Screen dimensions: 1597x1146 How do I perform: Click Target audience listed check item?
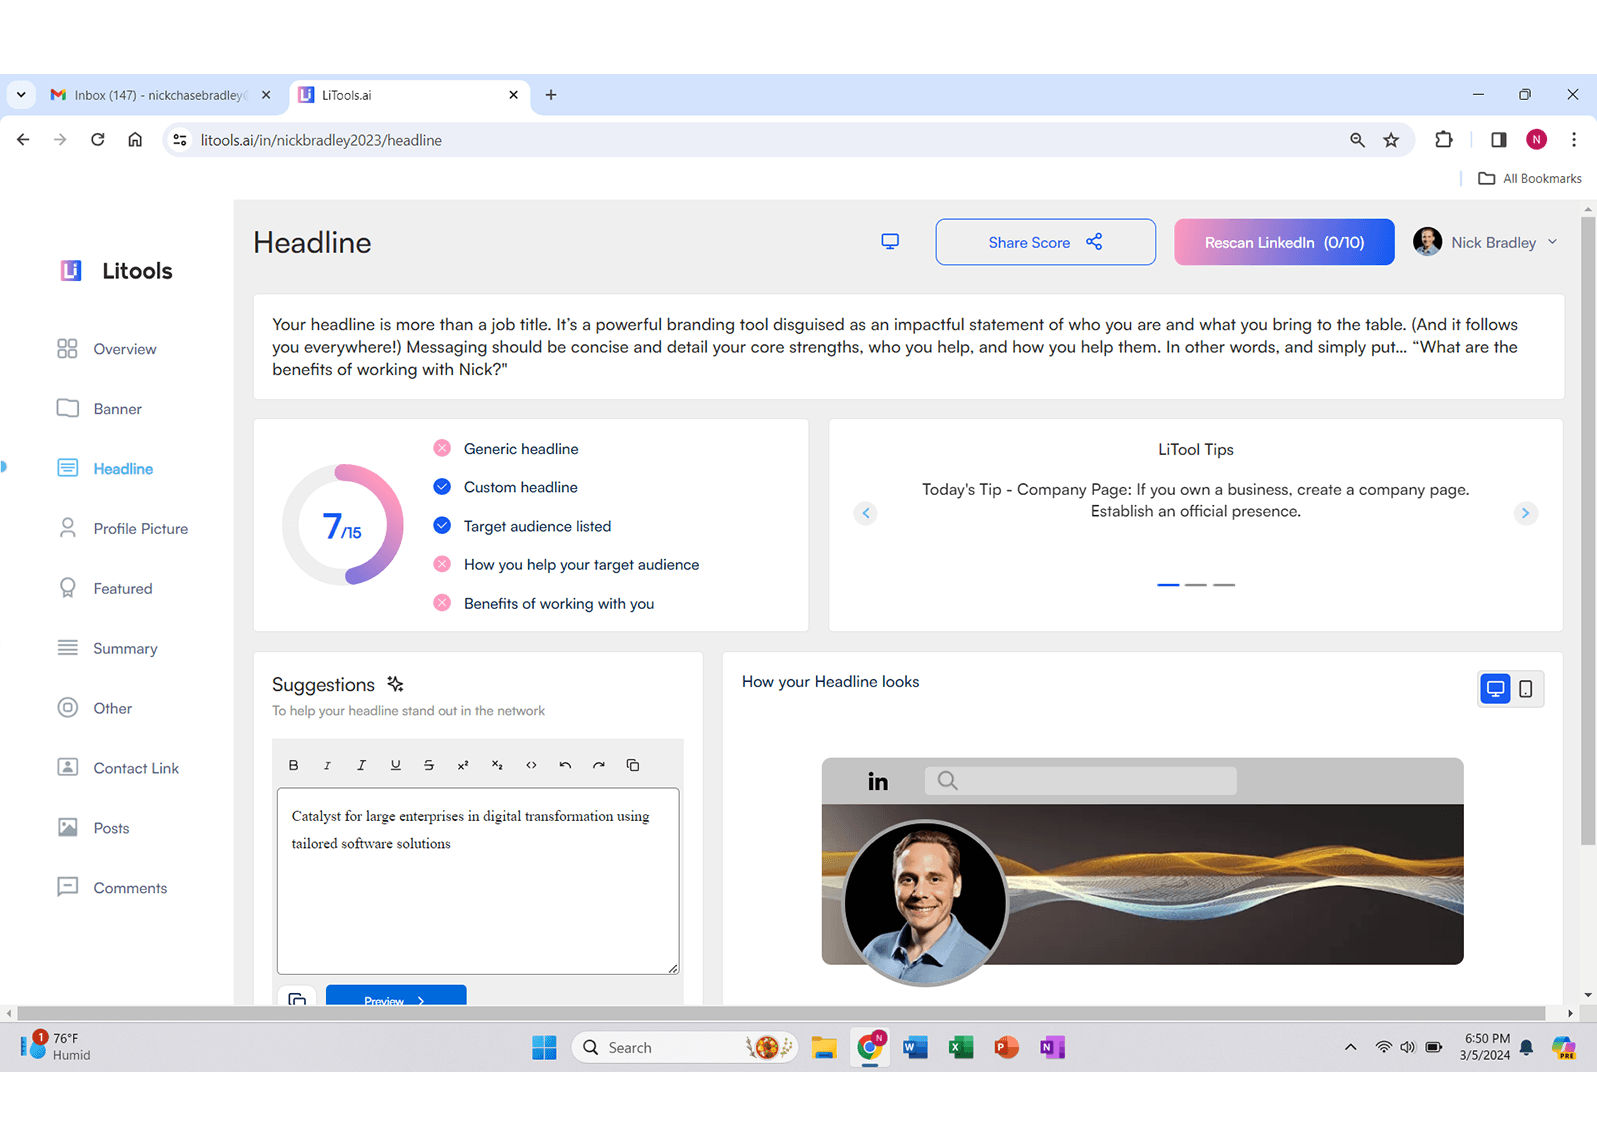pos(522,526)
